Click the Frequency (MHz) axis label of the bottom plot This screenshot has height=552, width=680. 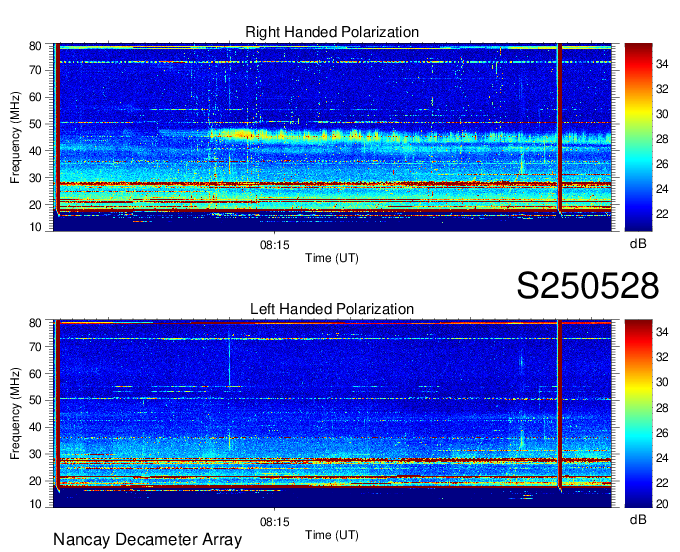(15, 414)
